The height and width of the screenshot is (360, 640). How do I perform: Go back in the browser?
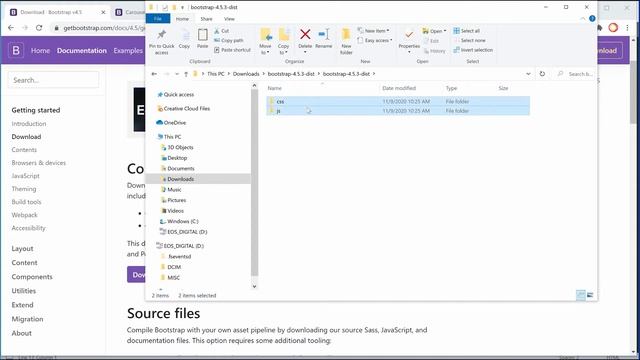[11, 28]
